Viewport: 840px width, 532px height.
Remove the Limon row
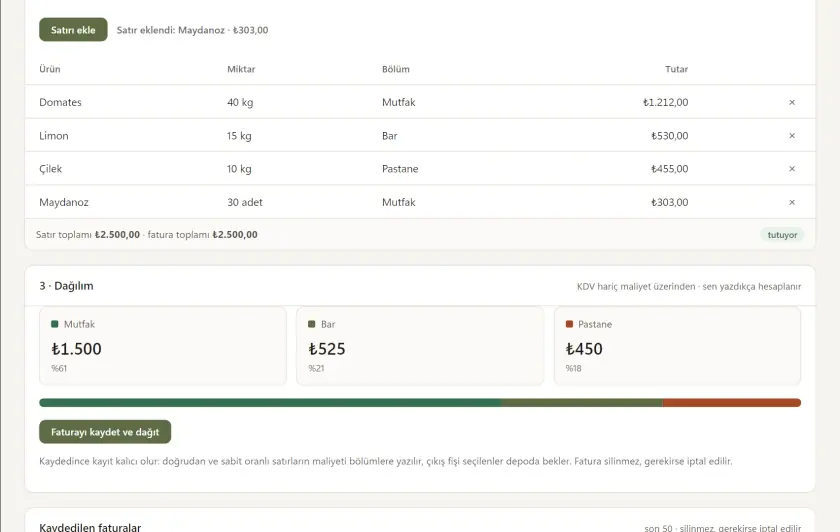coord(792,136)
